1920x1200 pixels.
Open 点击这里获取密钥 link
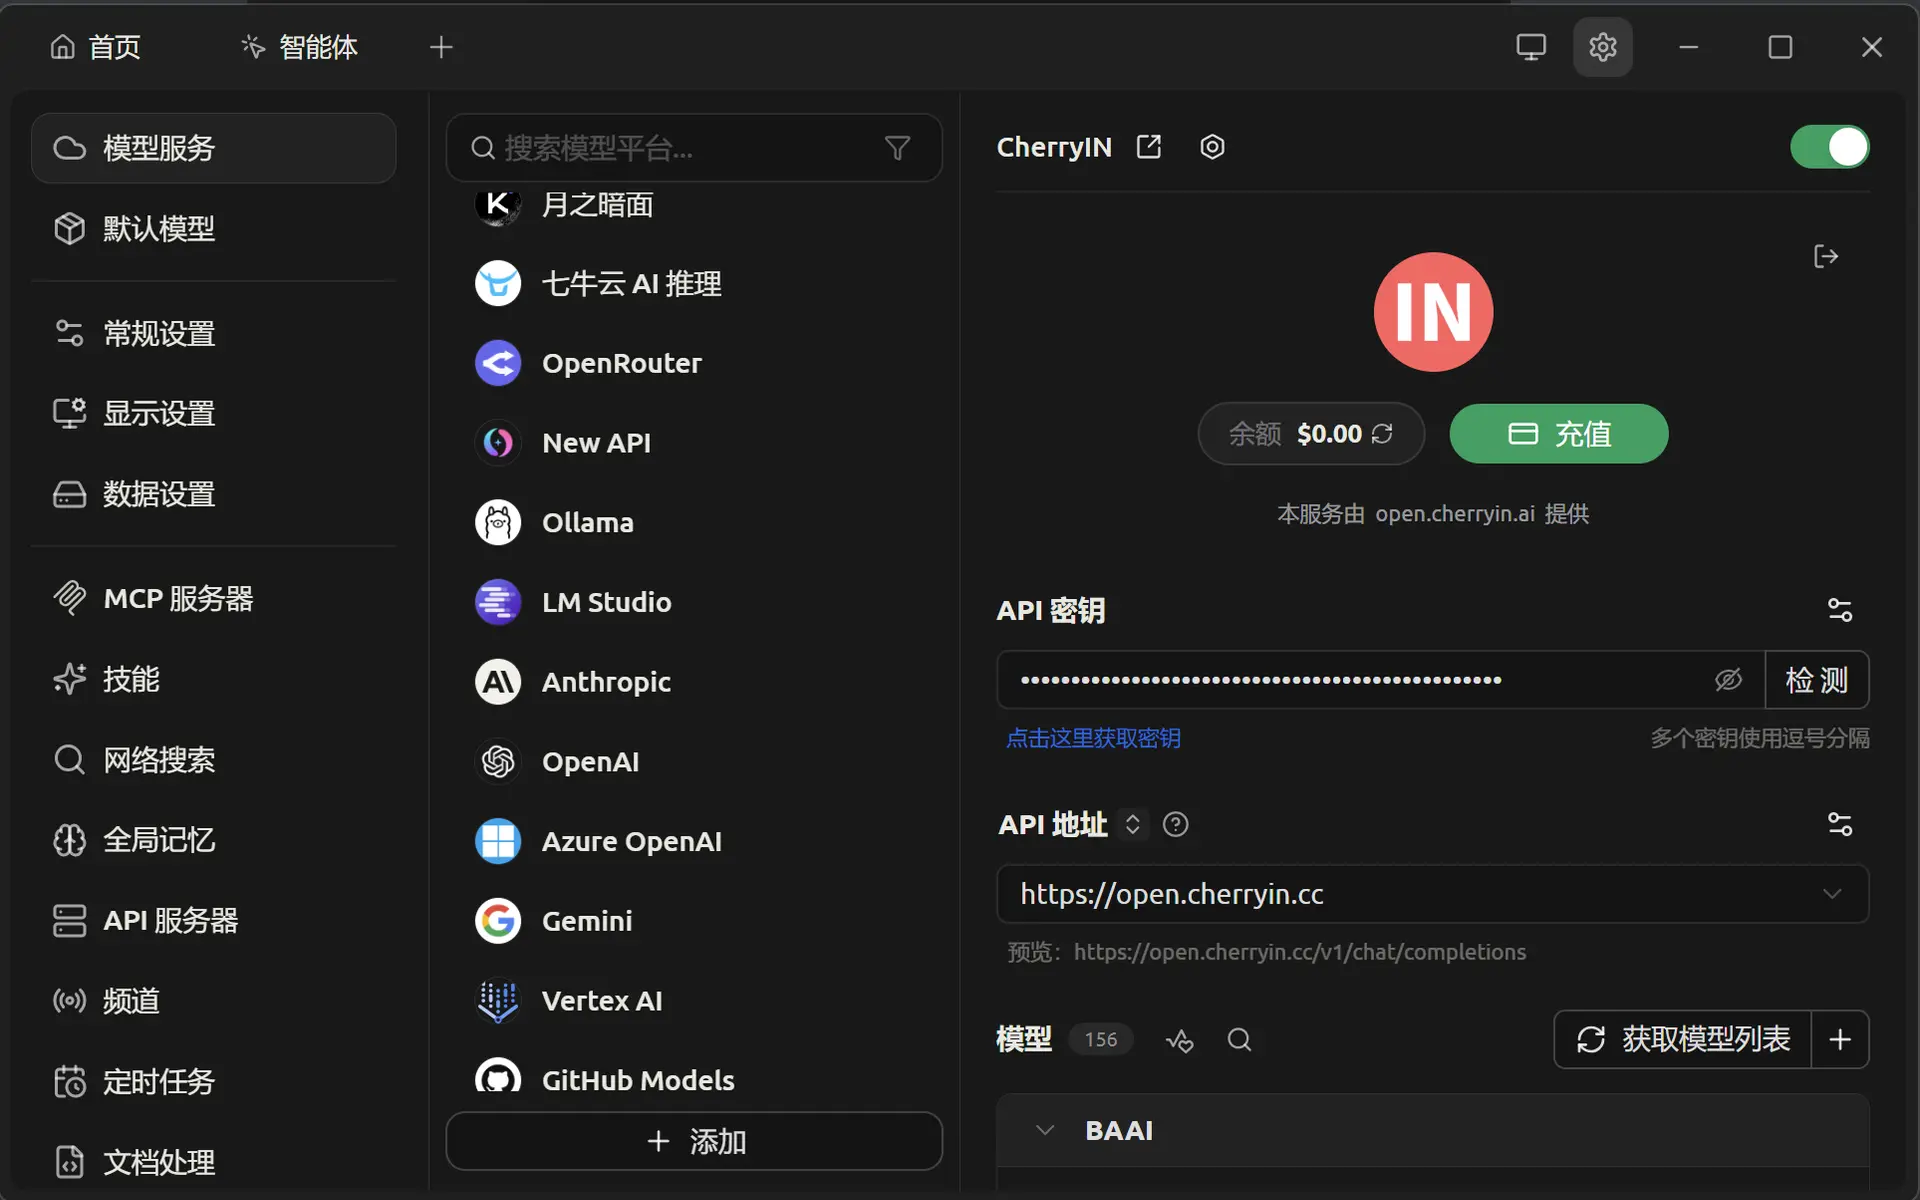click(x=1093, y=738)
